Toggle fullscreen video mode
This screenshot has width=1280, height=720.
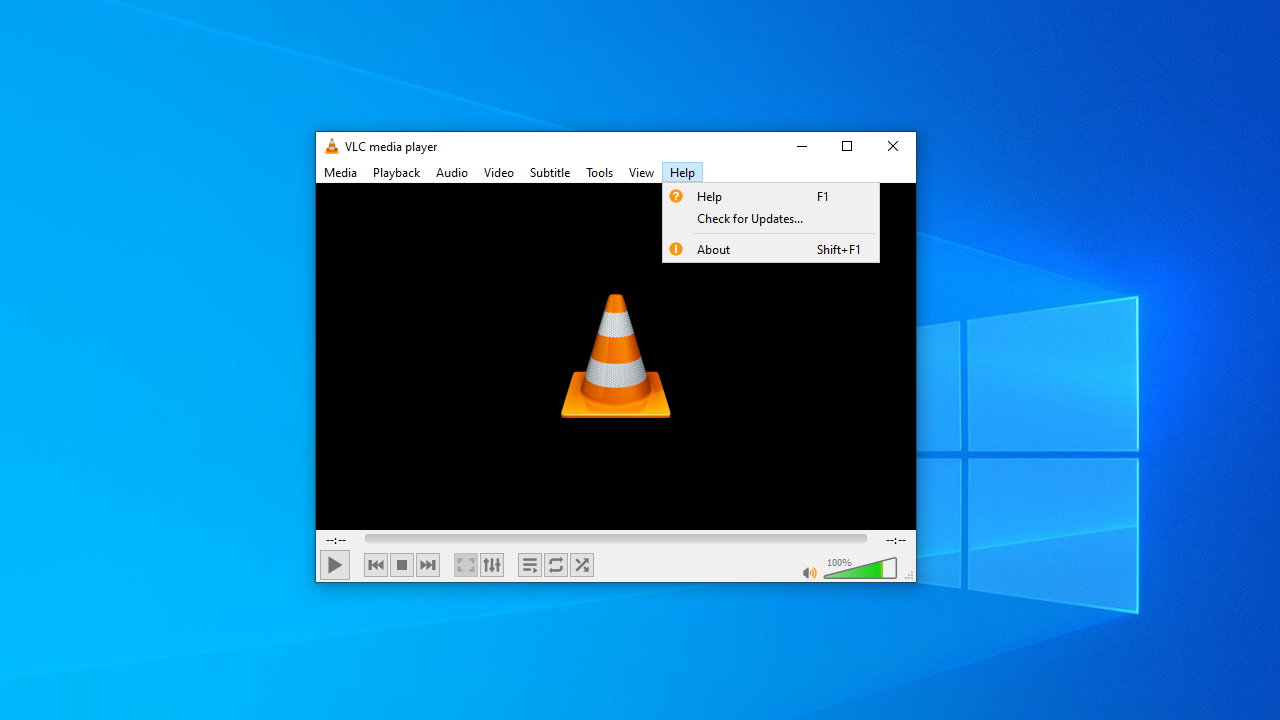coord(466,565)
